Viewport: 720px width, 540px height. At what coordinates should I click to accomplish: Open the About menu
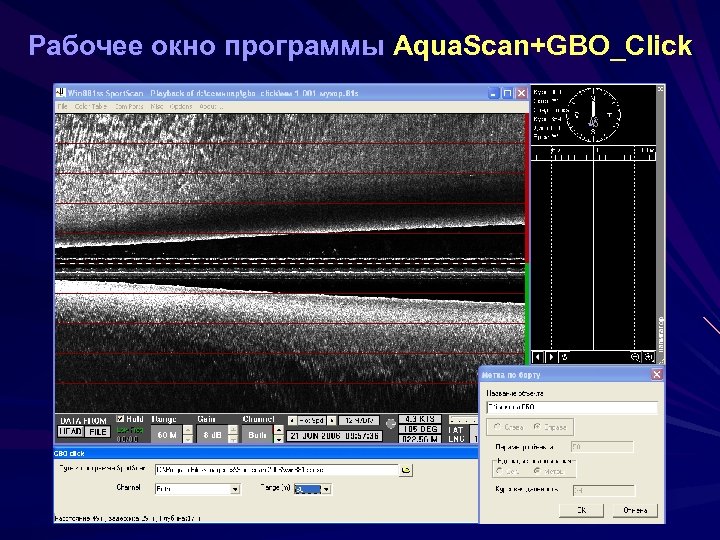[210, 107]
